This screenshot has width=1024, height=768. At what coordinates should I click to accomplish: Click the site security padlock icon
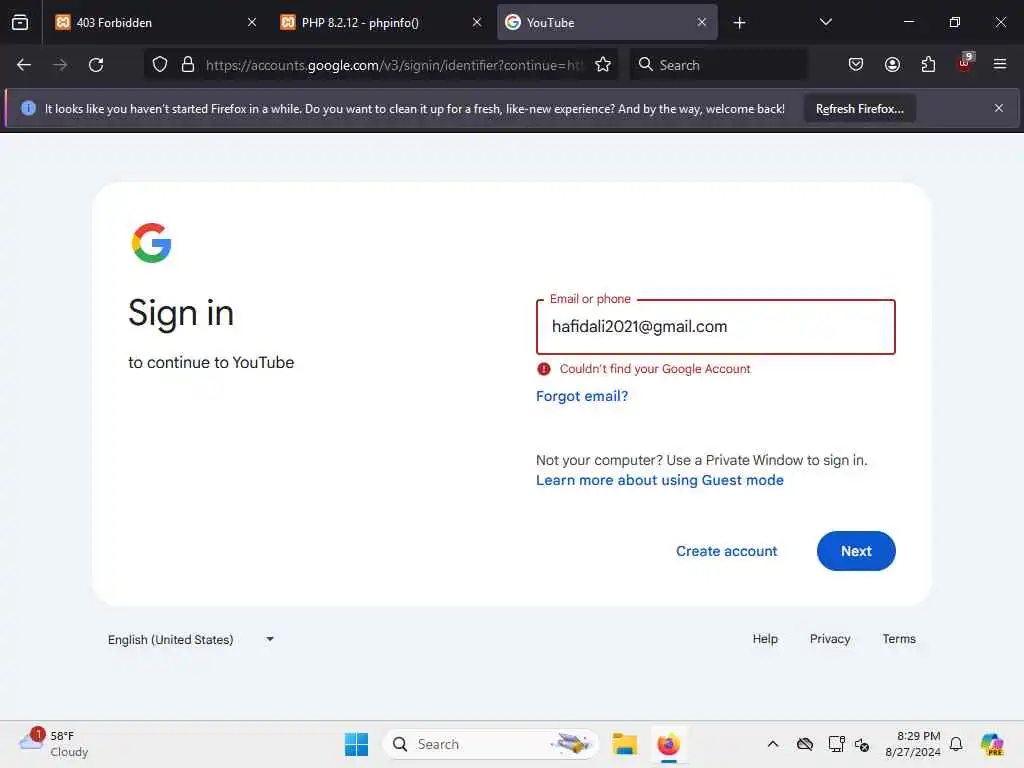pos(188,65)
